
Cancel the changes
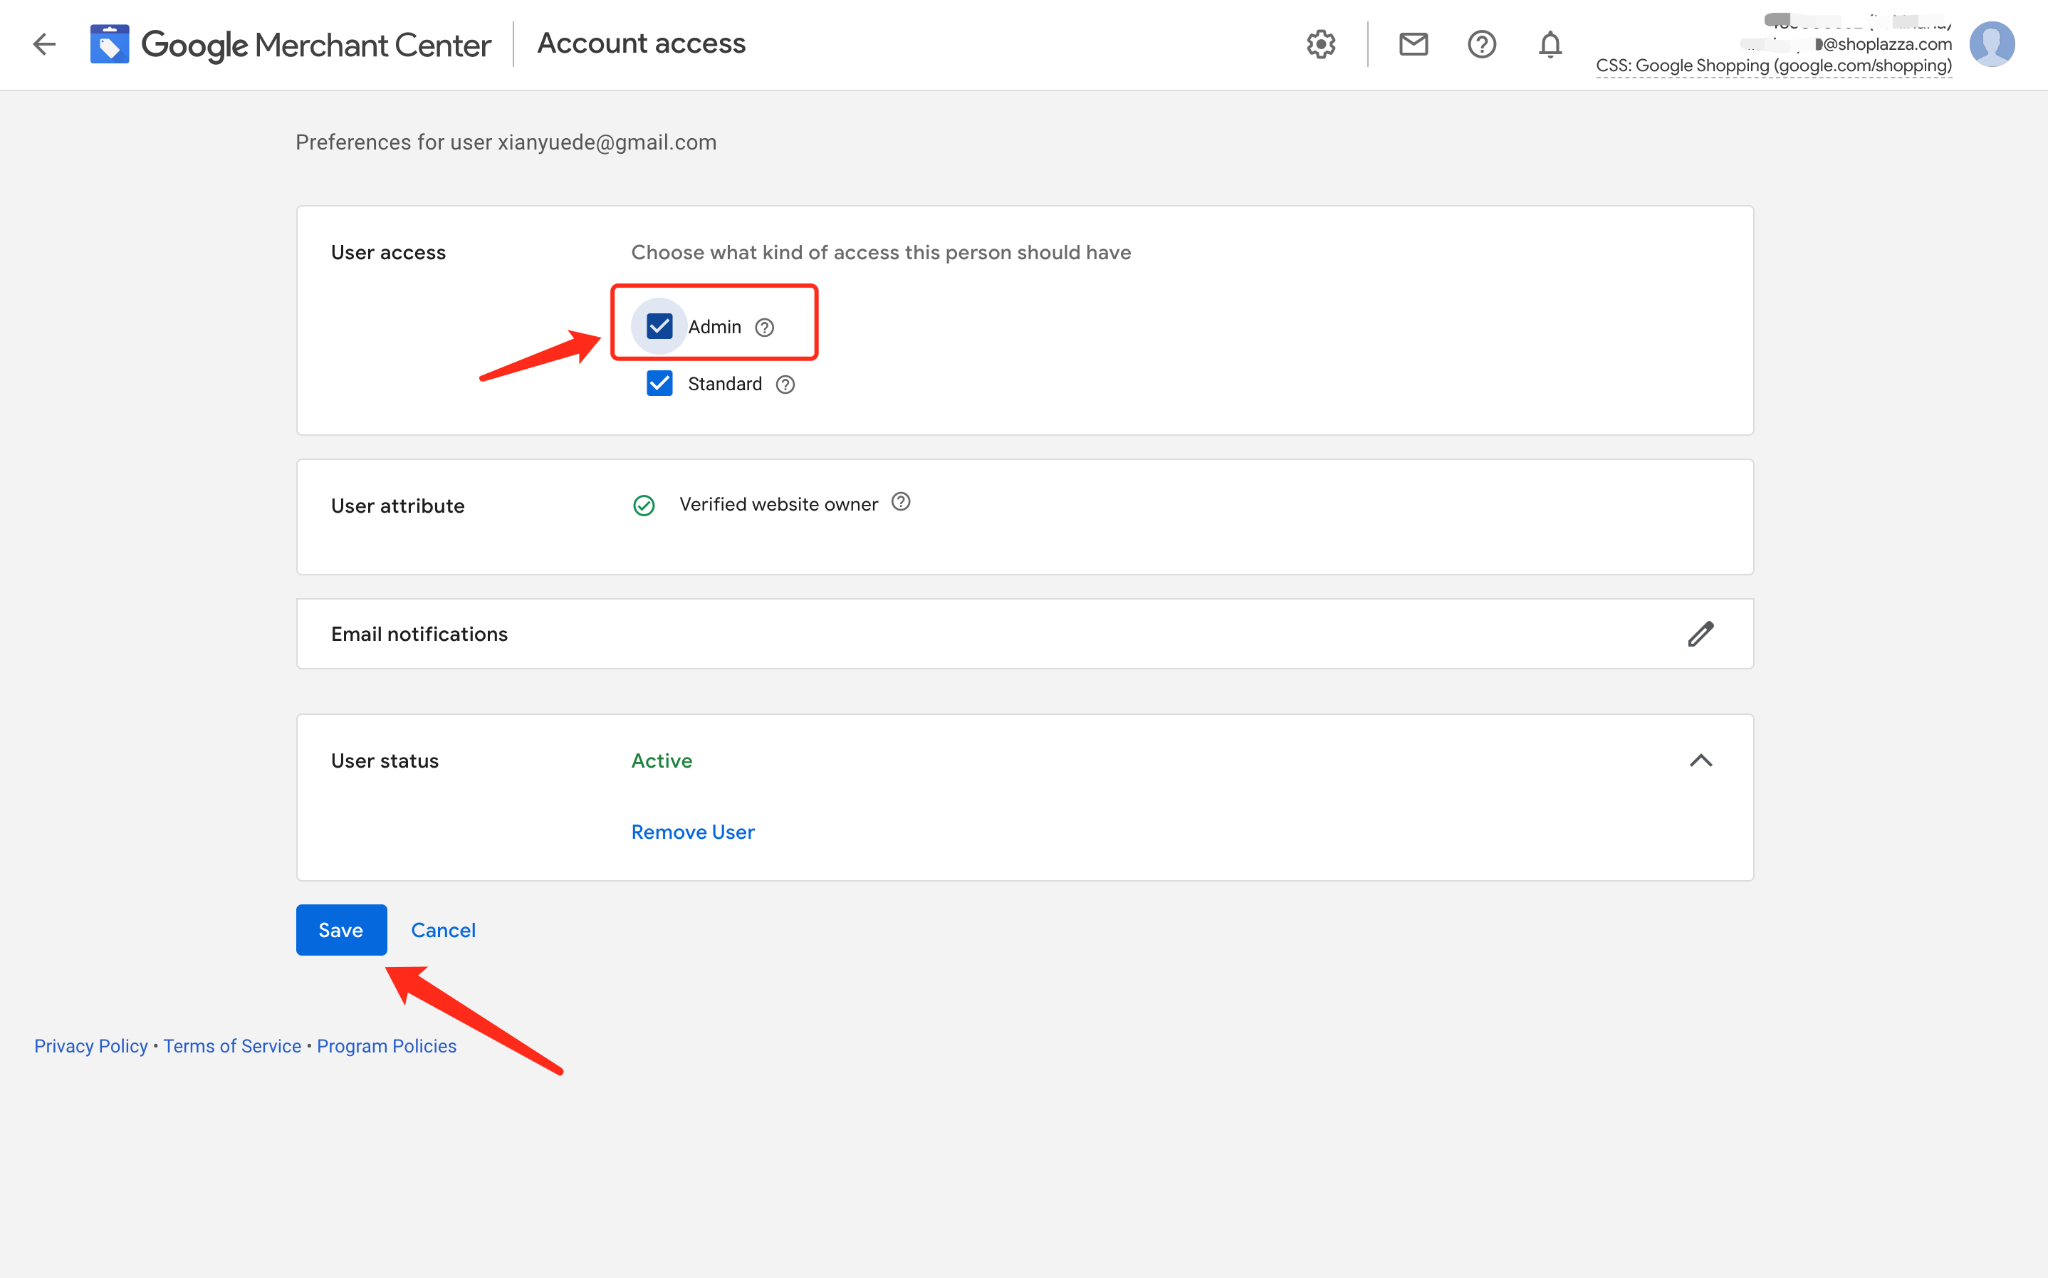tap(443, 930)
